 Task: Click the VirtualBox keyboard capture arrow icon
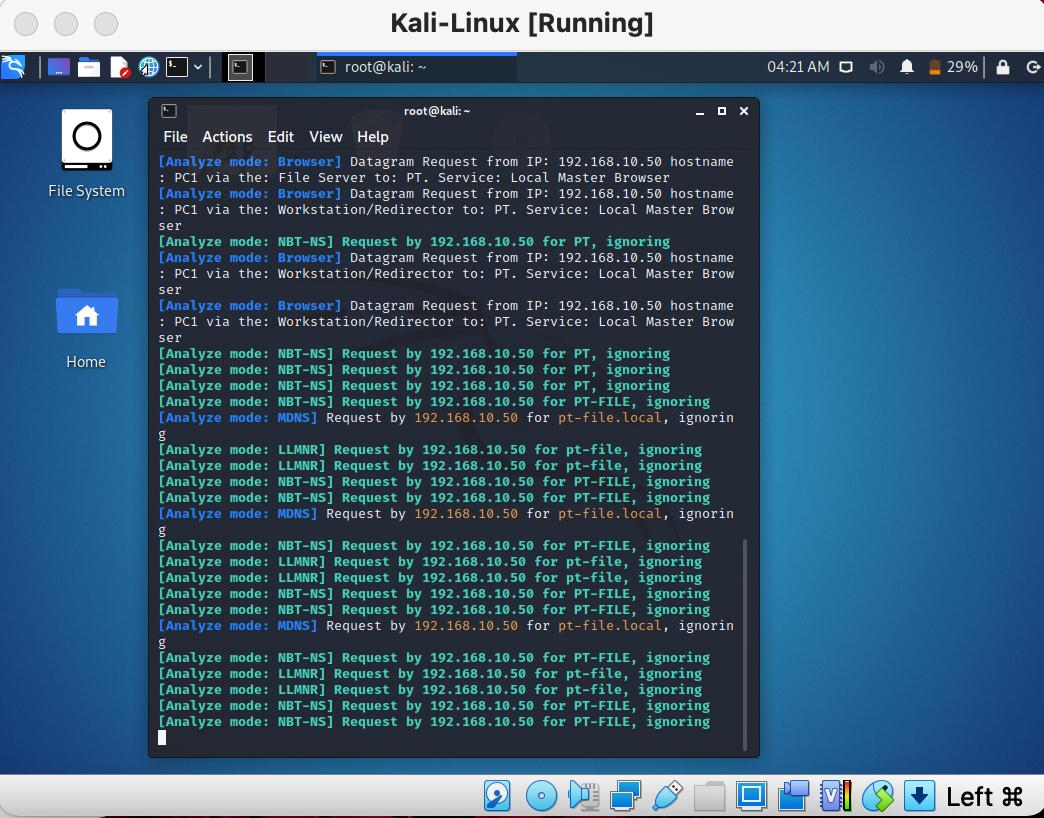(x=919, y=795)
